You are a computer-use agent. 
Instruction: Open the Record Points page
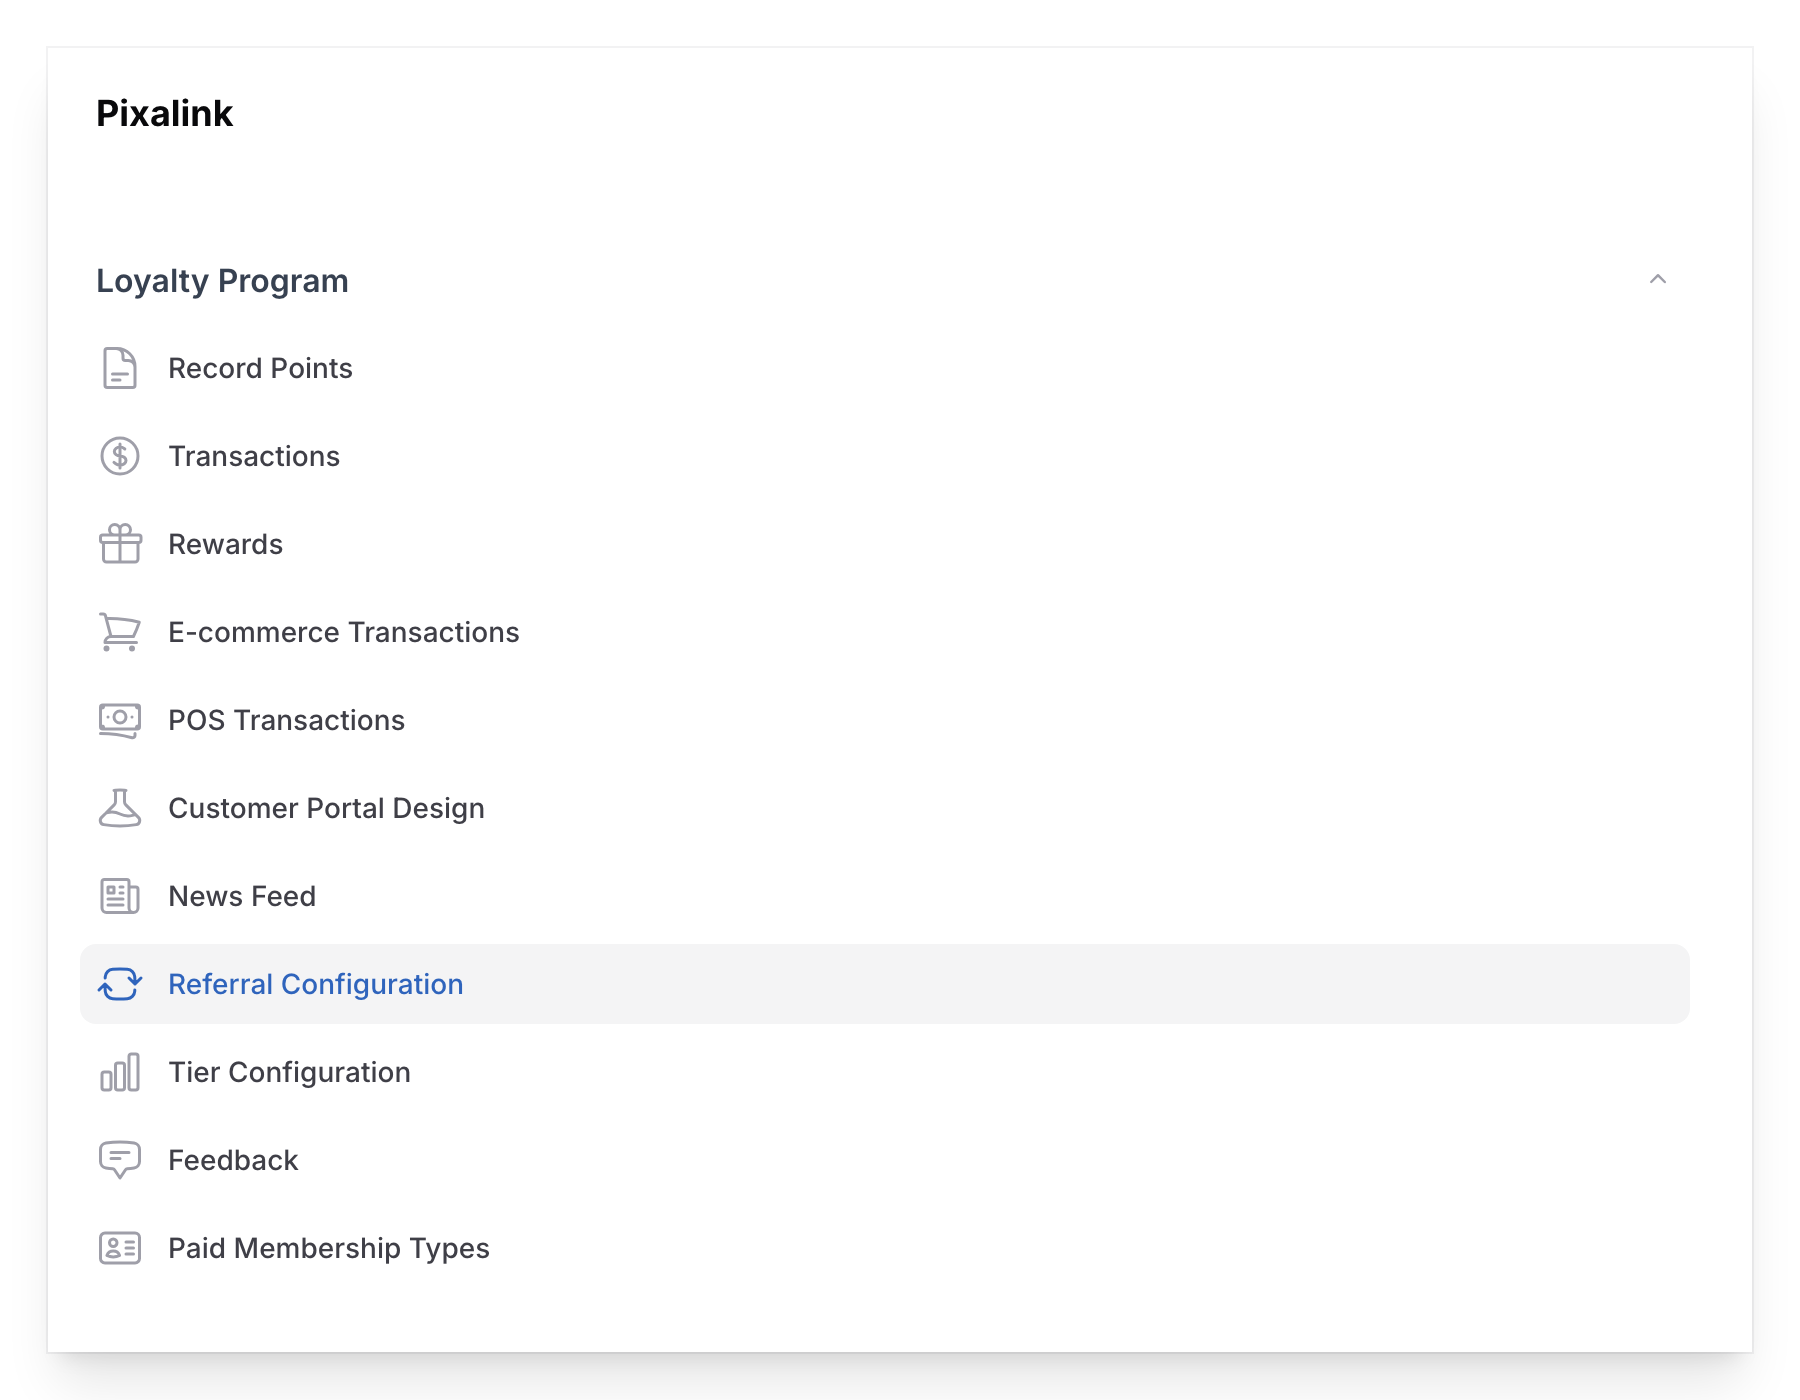click(260, 368)
